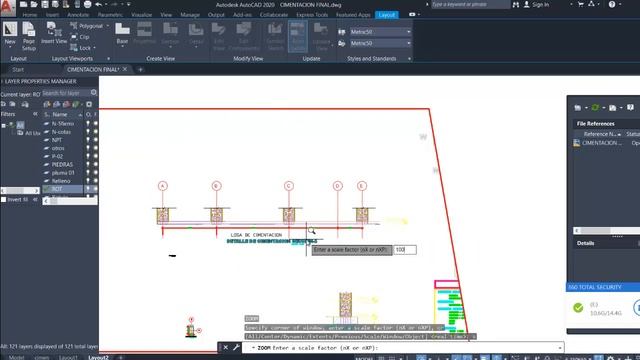Click the search magnifier icon in layer manager
The width and height of the screenshot is (640, 360).
(x=94, y=93)
